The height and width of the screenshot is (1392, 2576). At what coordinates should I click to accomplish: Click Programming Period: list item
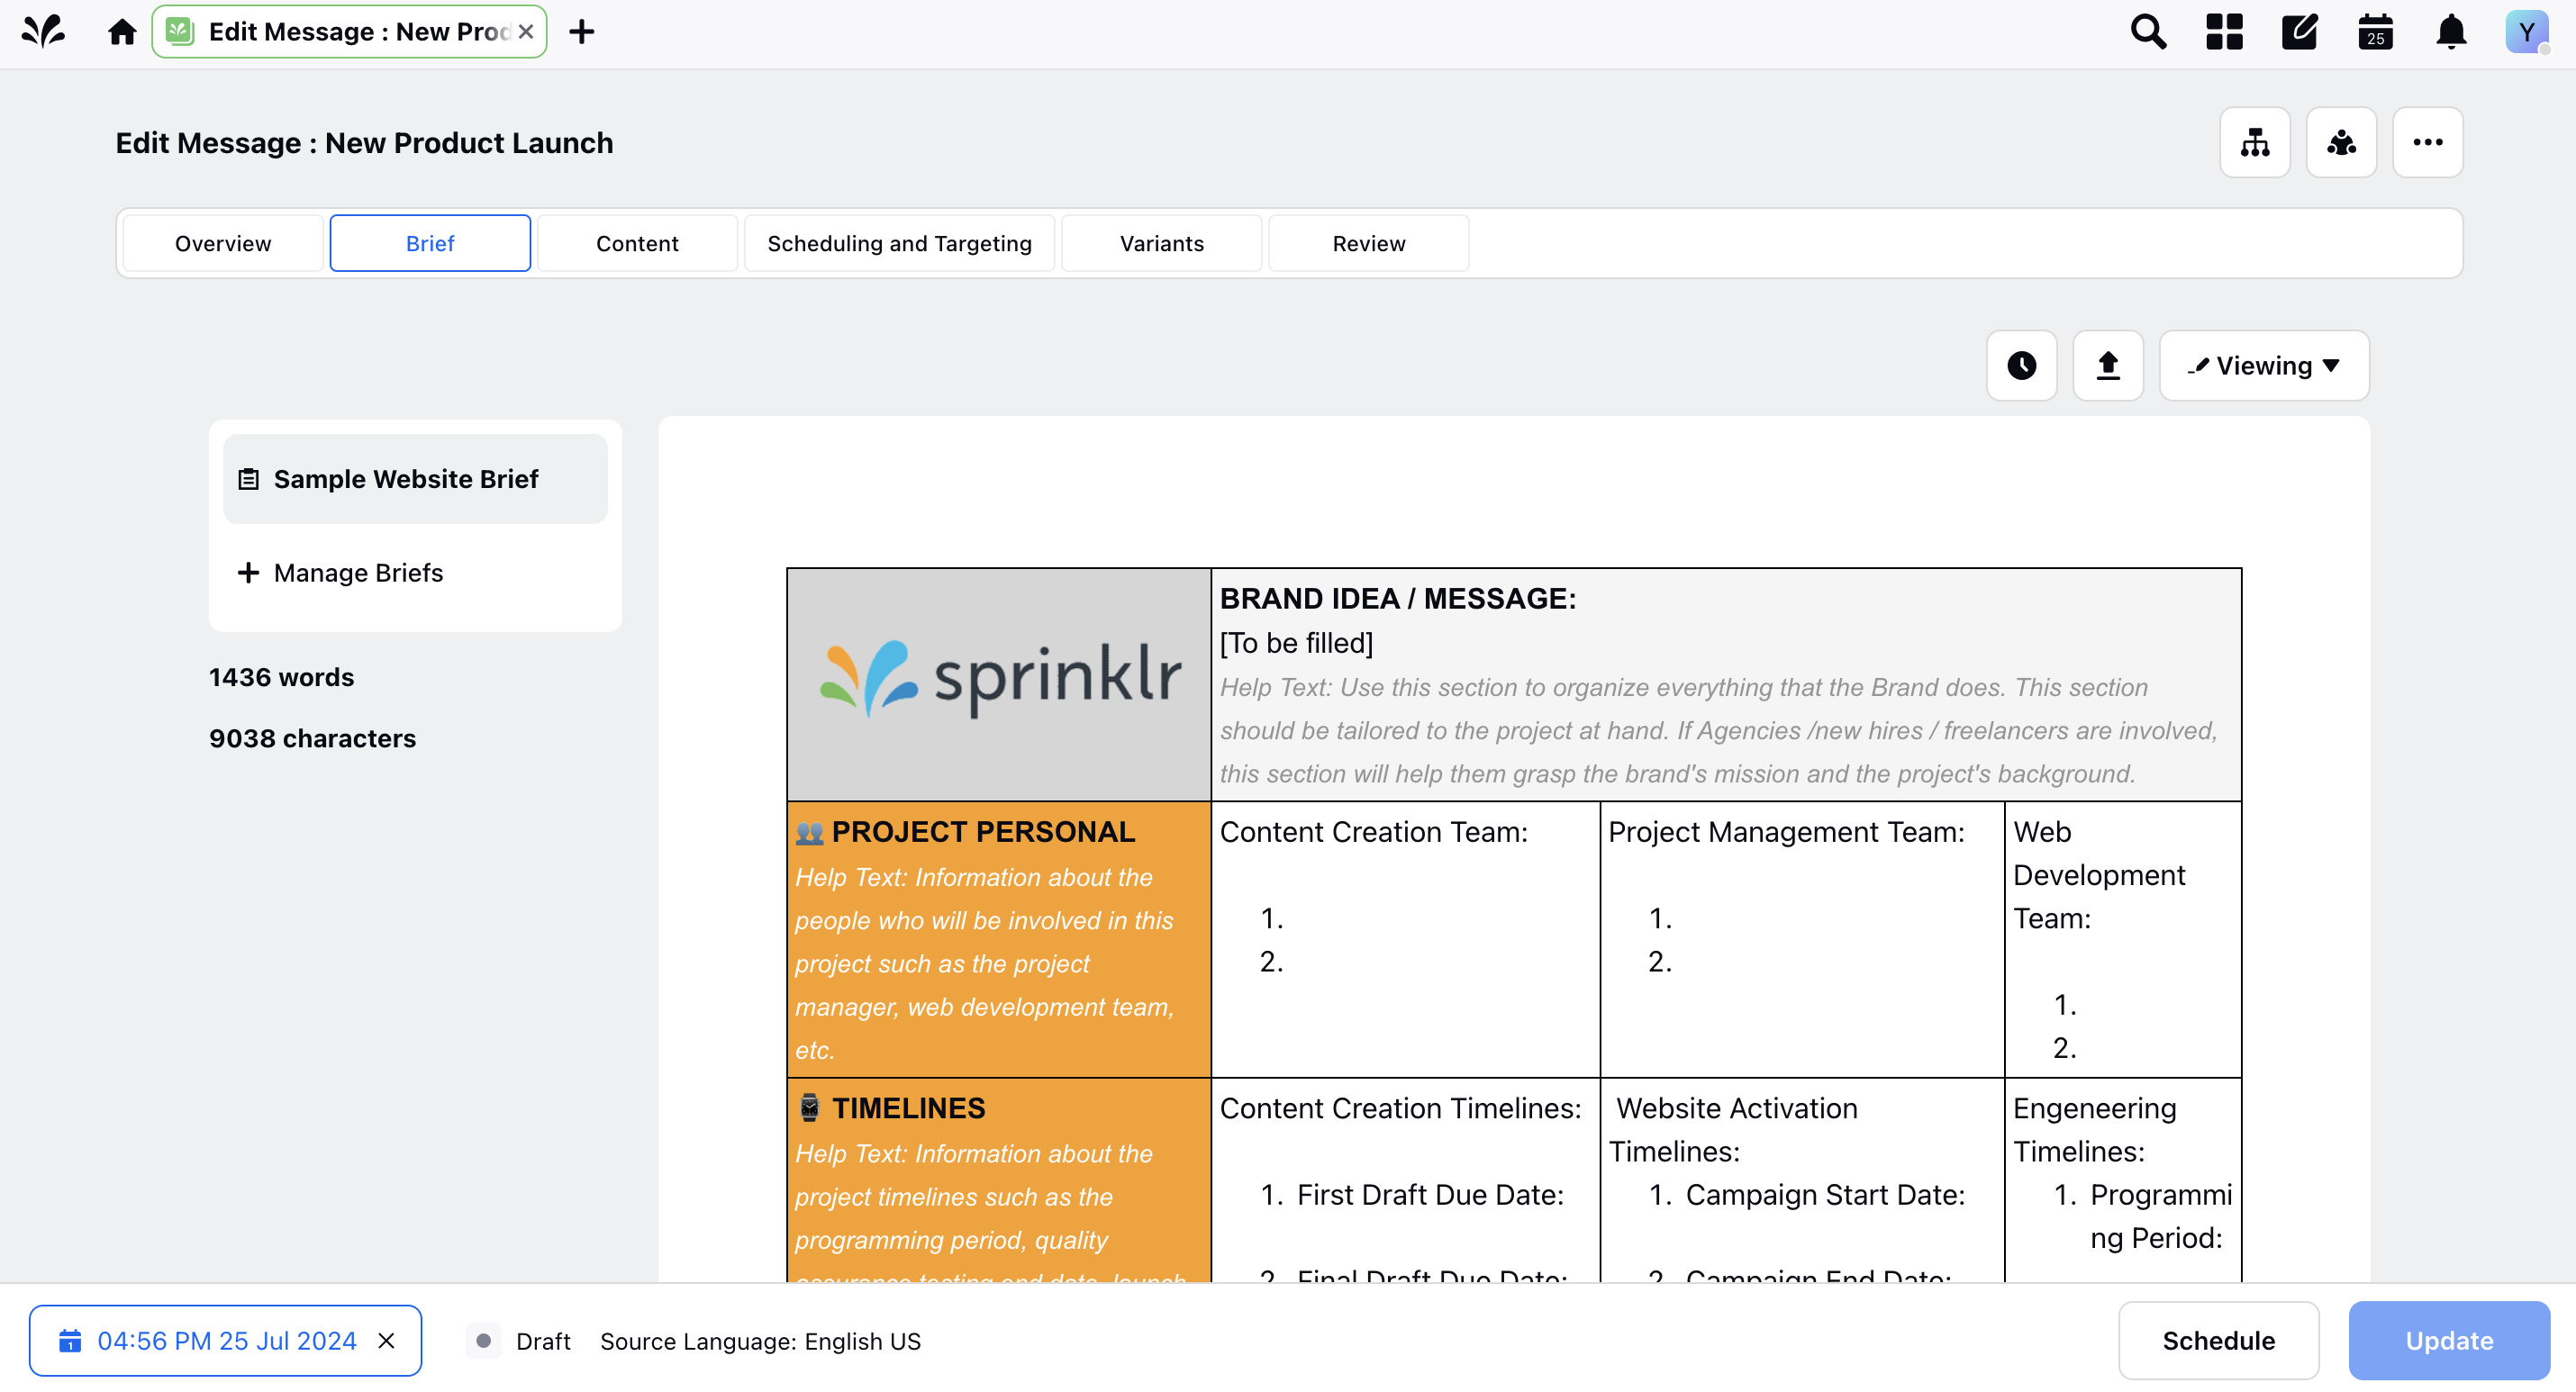(x=2160, y=1216)
